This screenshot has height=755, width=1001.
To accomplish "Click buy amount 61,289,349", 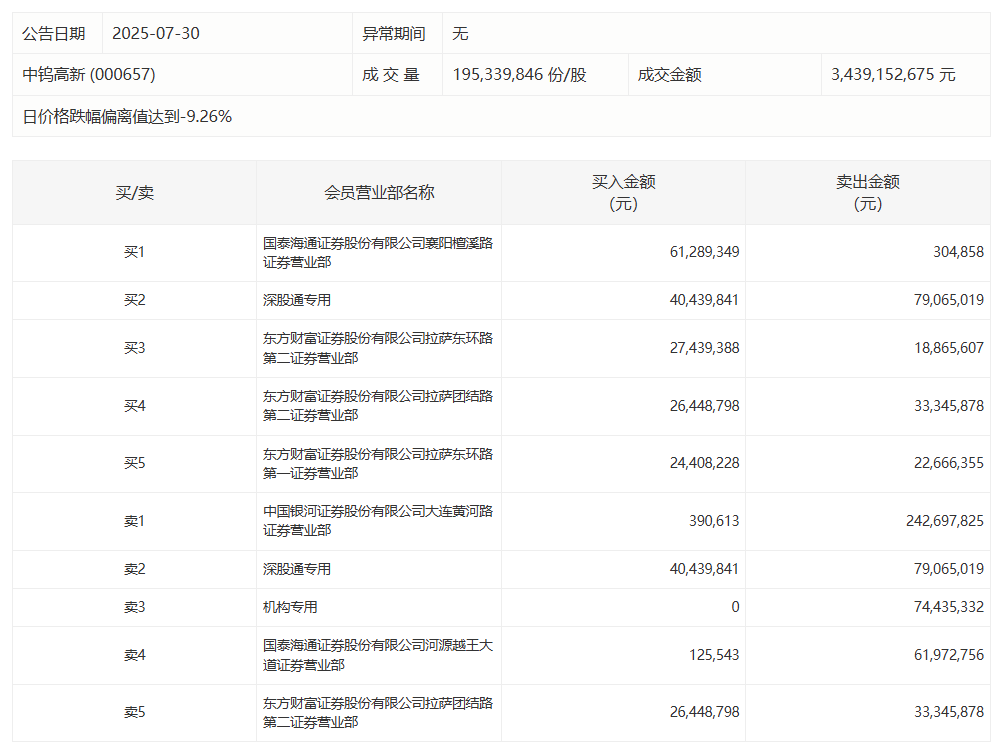I will (704, 252).
